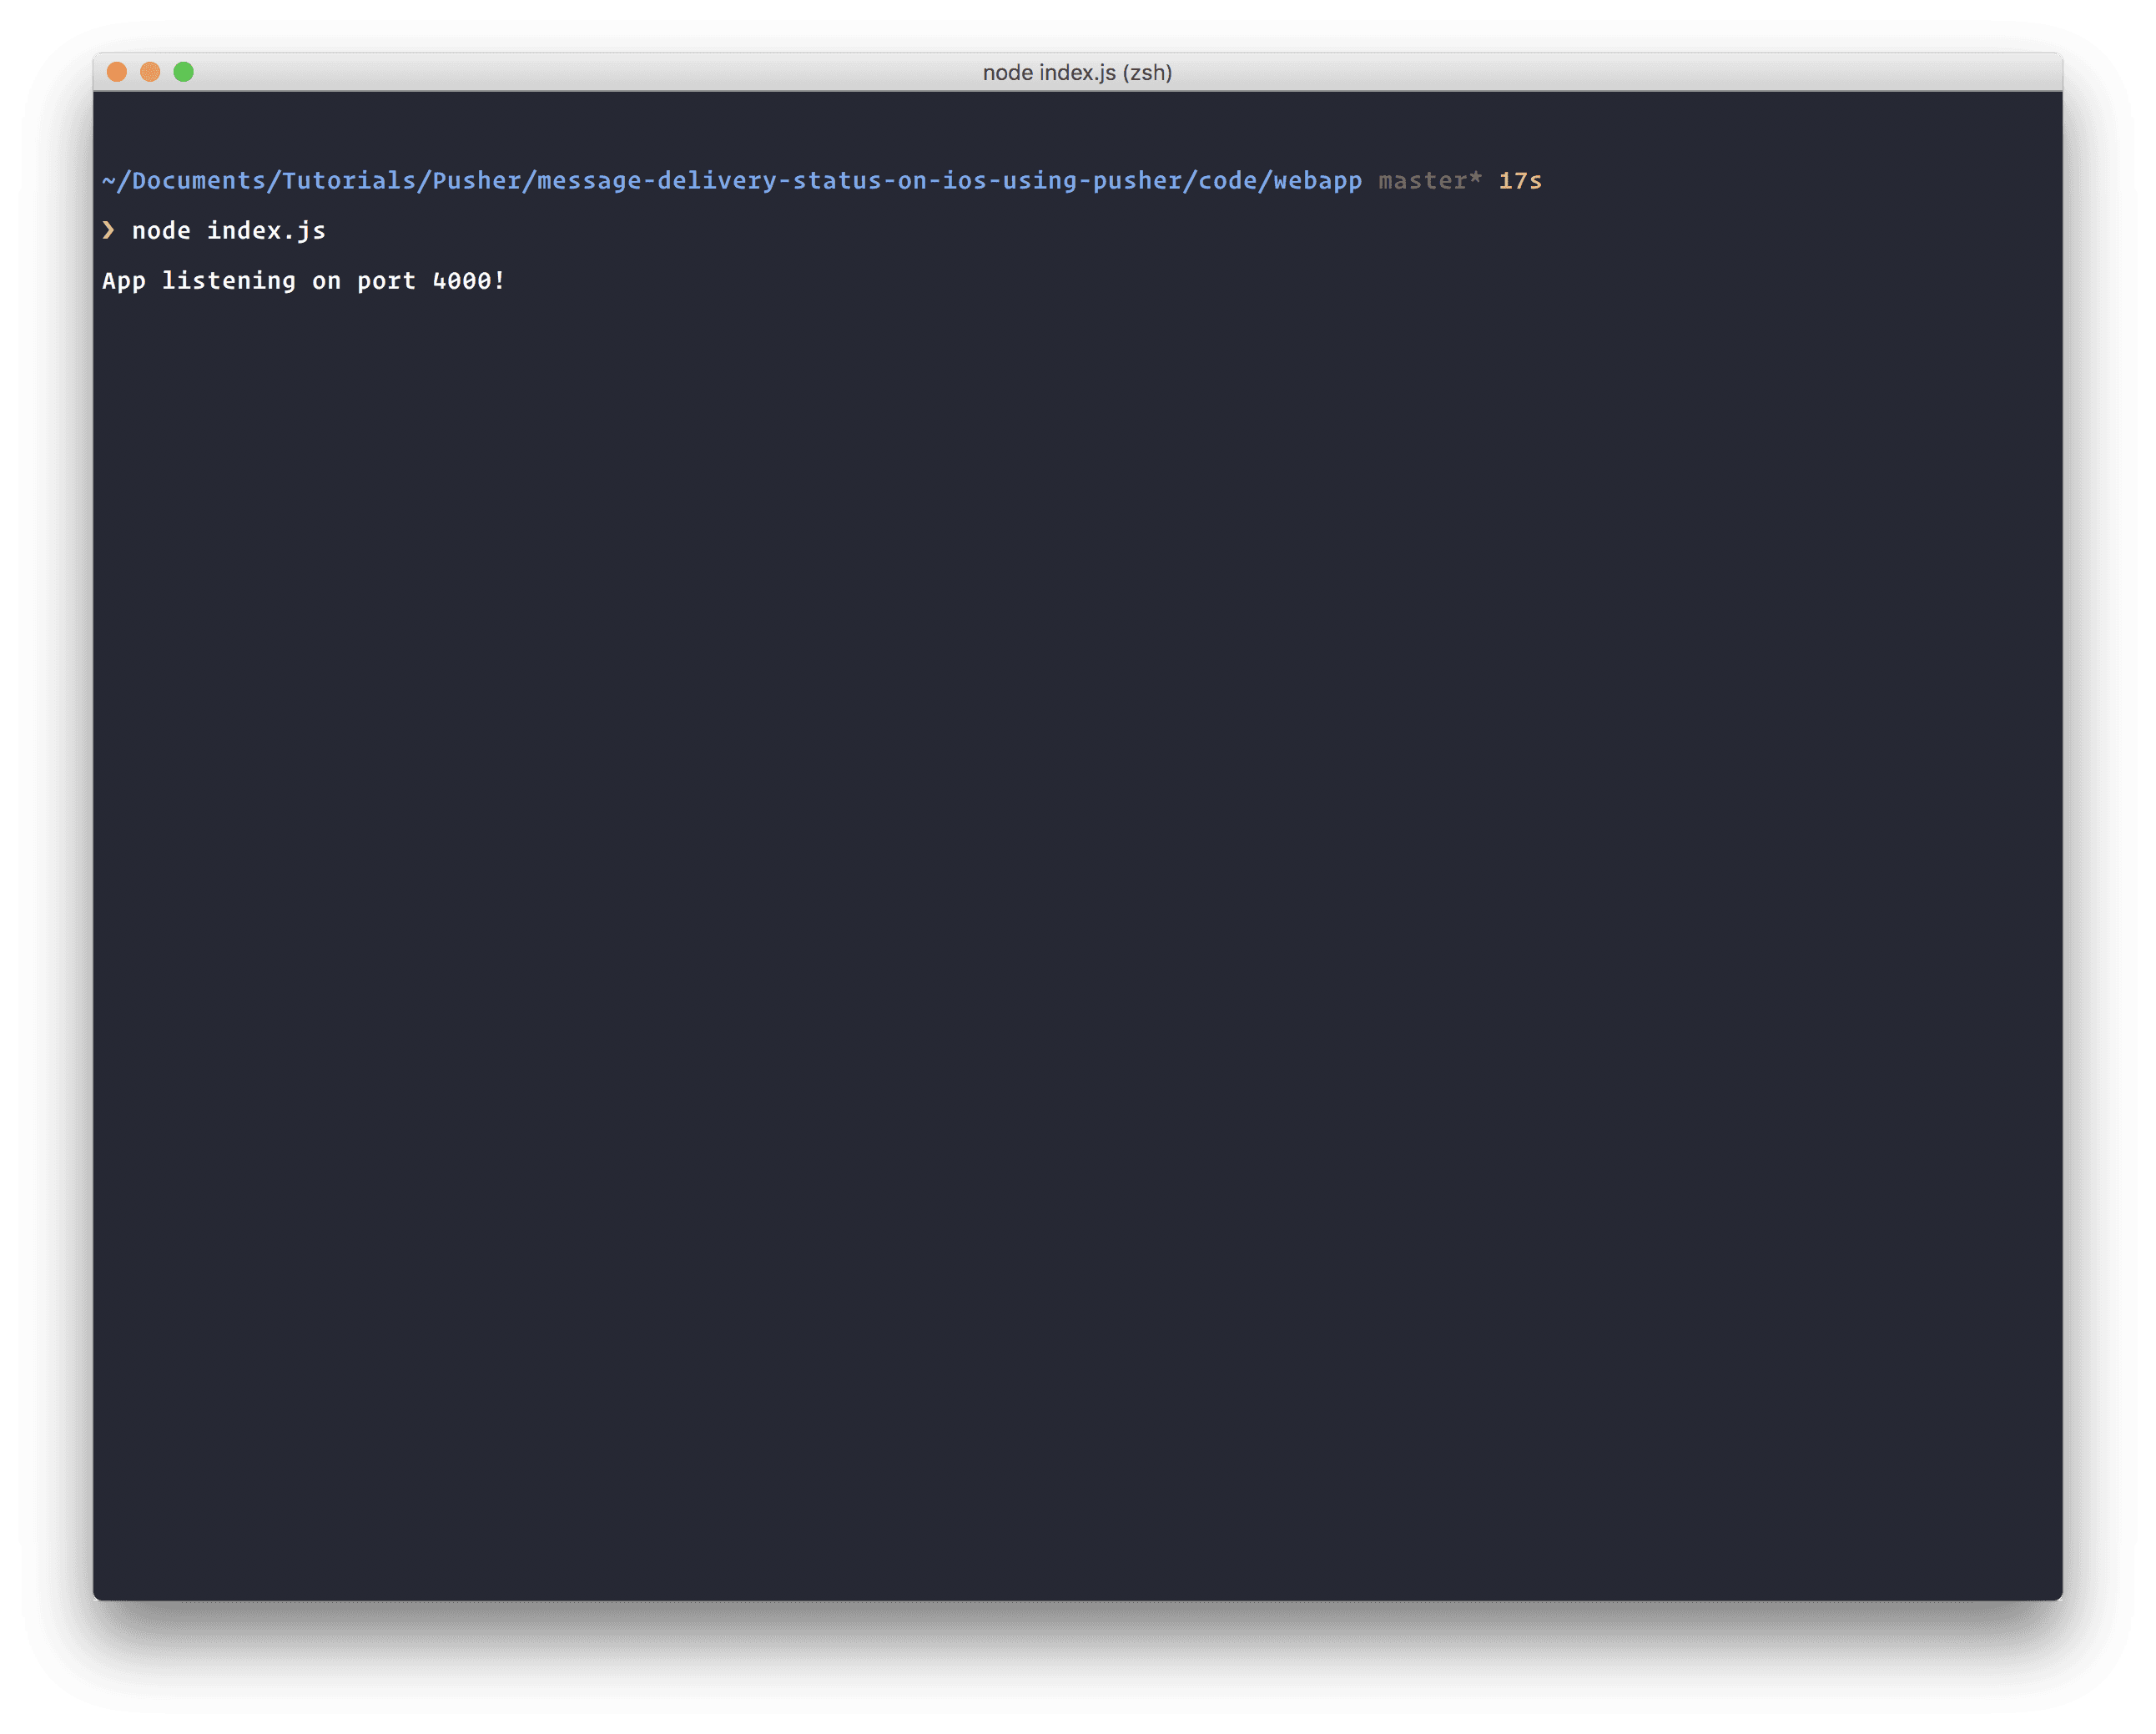
Task: Click the word 'App' in the output
Action: coord(124,281)
